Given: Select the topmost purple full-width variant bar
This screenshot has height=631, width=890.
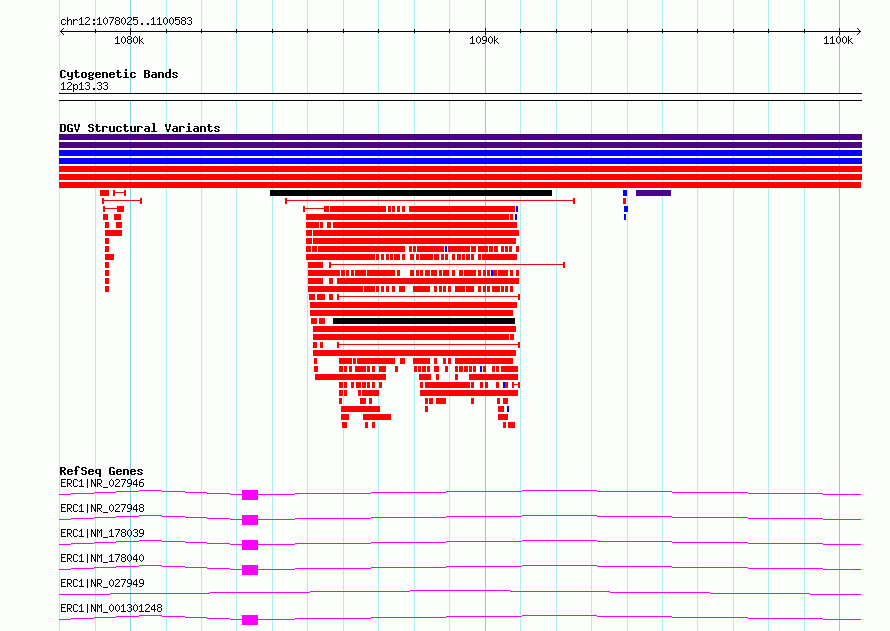Looking at the screenshot, I should click(x=460, y=137).
